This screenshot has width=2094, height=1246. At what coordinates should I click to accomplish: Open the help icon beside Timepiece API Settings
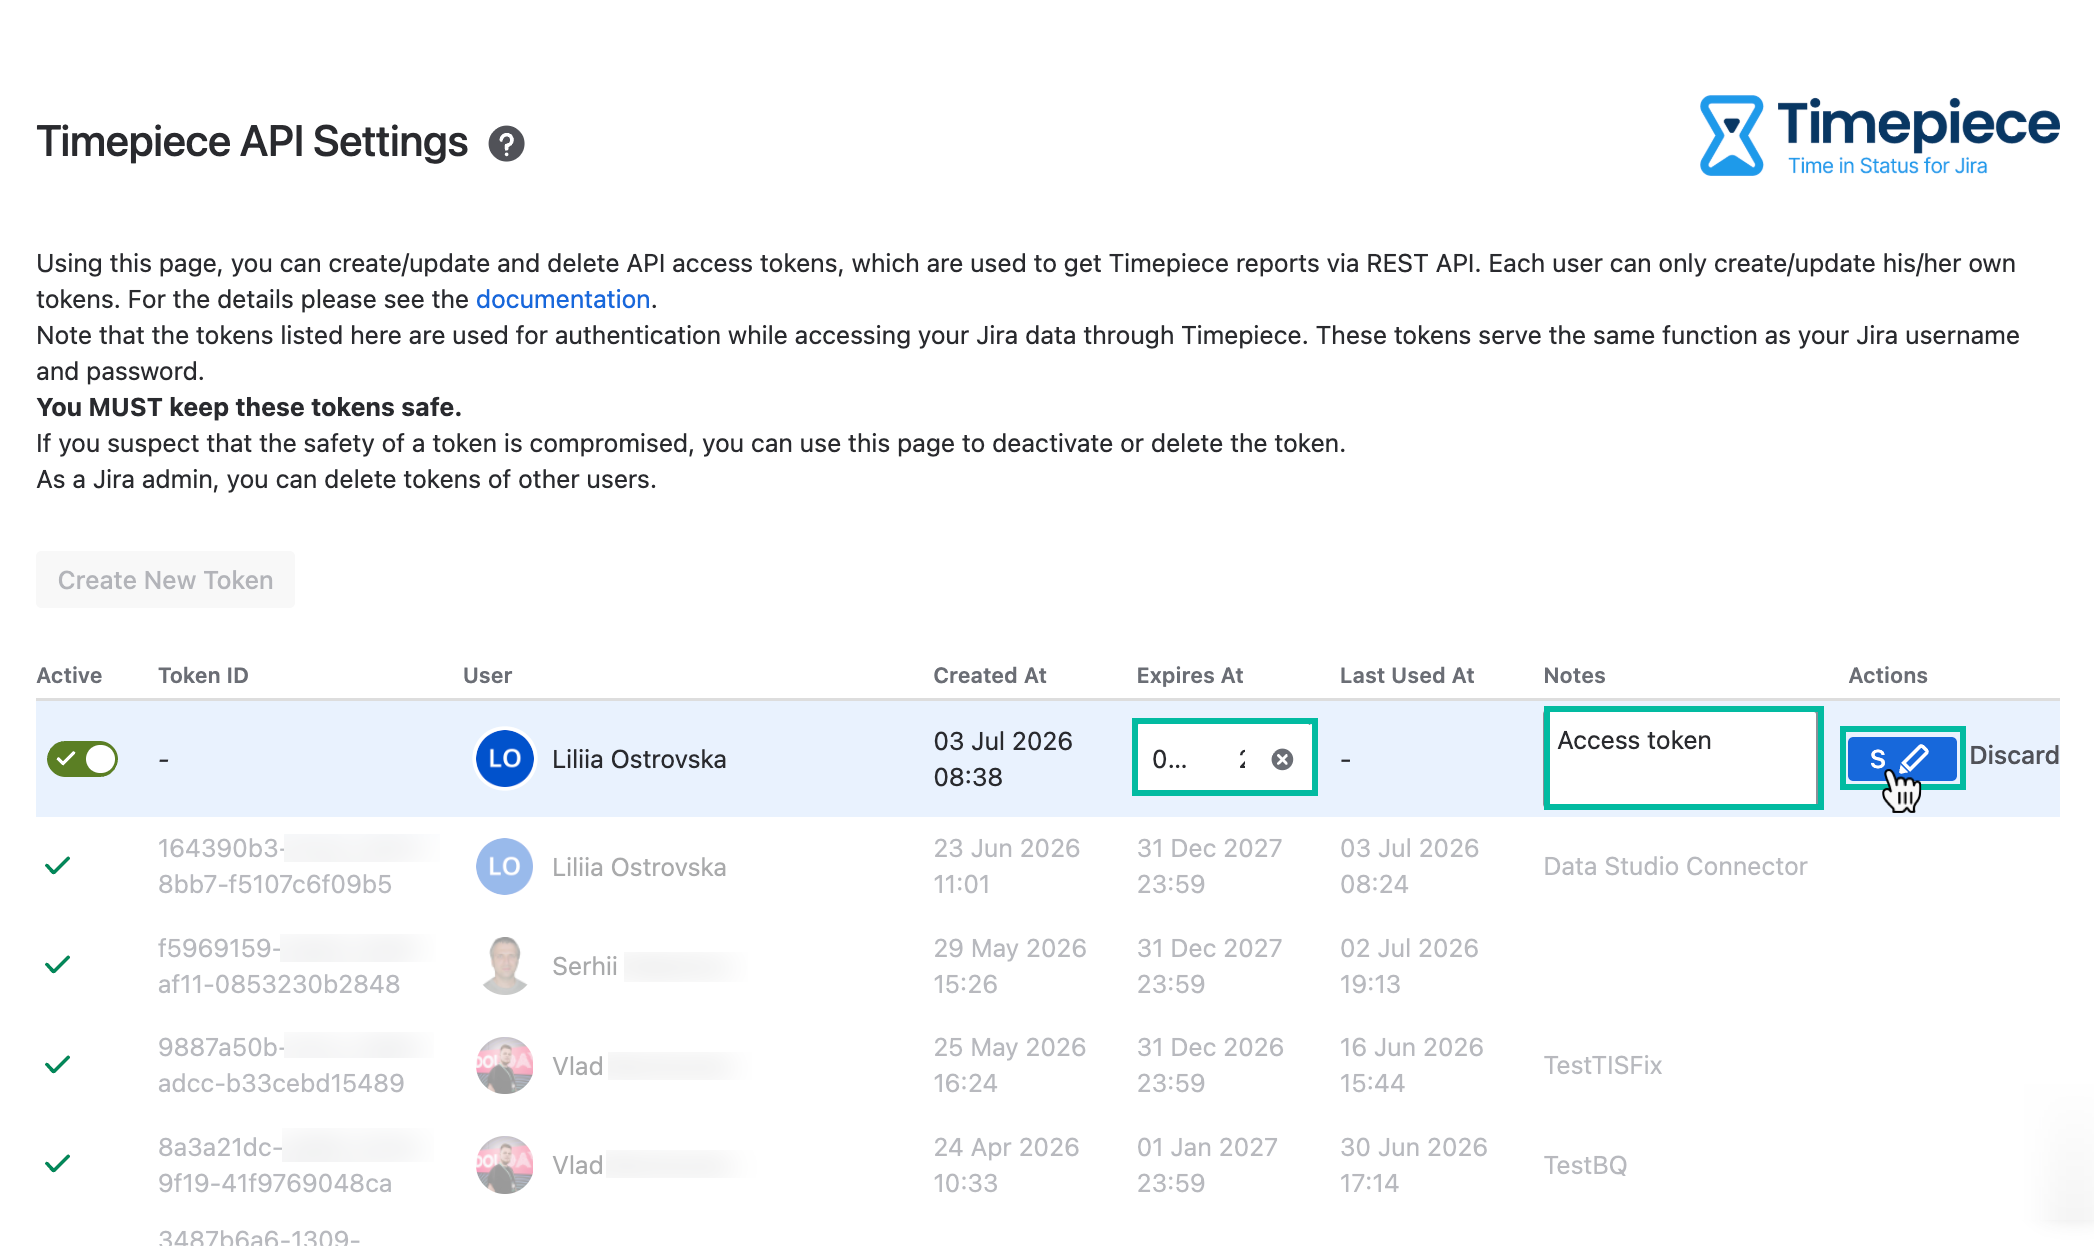(x=506, y=143)
